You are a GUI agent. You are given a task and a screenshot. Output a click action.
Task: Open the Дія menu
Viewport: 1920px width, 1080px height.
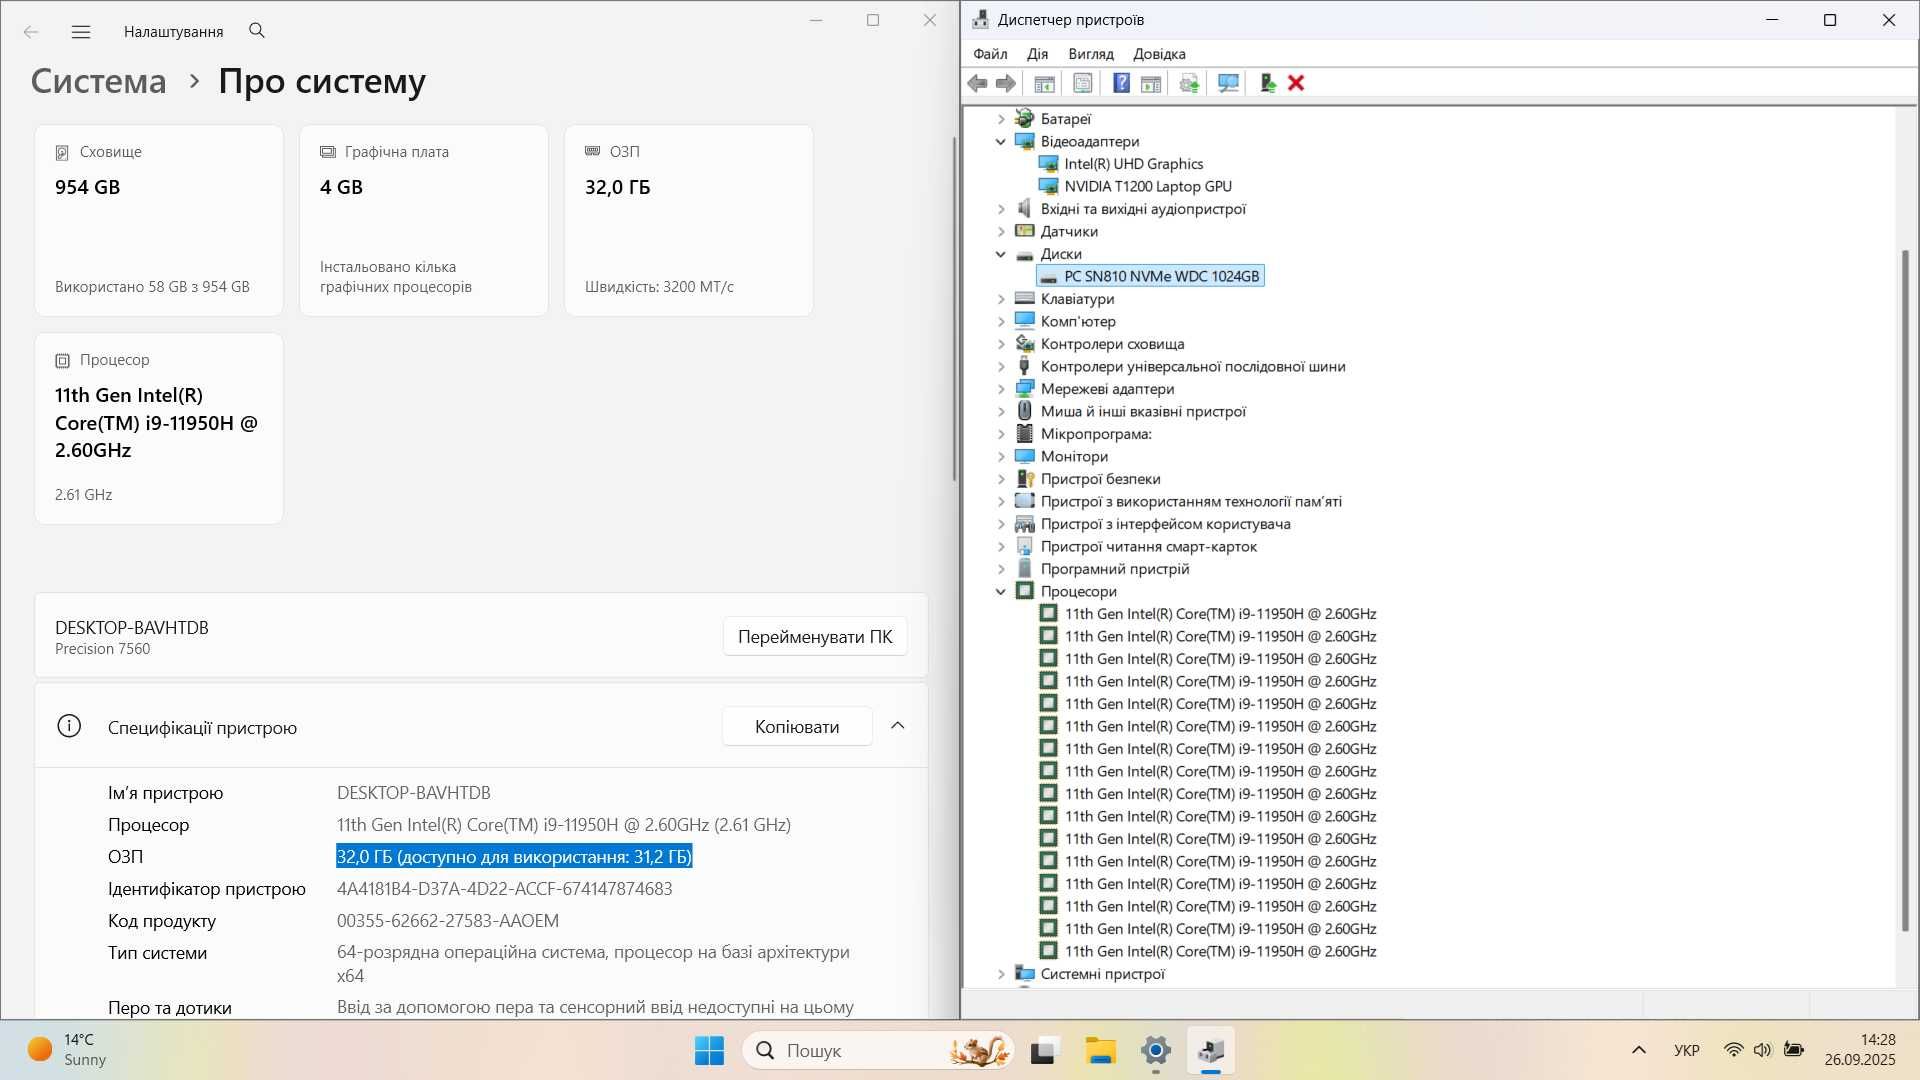1037,54
